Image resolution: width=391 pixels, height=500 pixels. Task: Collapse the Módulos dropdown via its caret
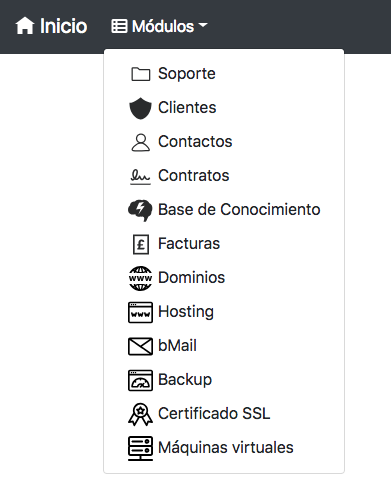203,25
